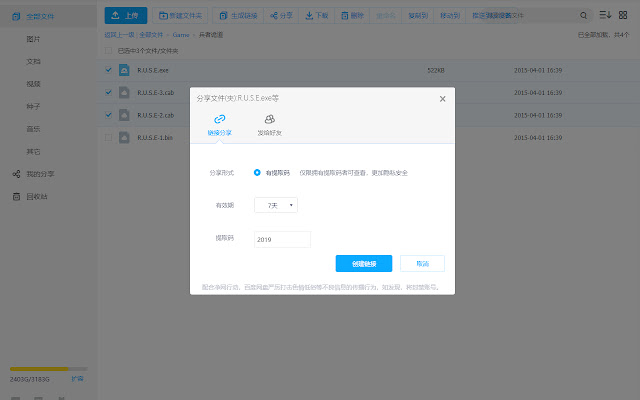Open the 有效期 7天 dropdown
Viewport: 640px width, 400px height.
pos(276,205)
